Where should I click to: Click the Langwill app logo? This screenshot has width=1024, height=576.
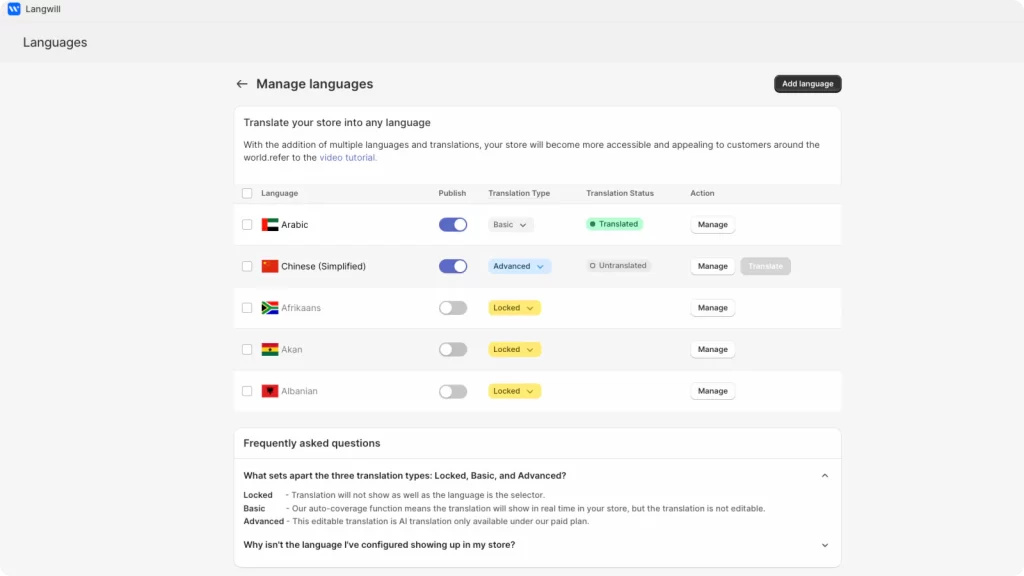(x=12, y=9)
